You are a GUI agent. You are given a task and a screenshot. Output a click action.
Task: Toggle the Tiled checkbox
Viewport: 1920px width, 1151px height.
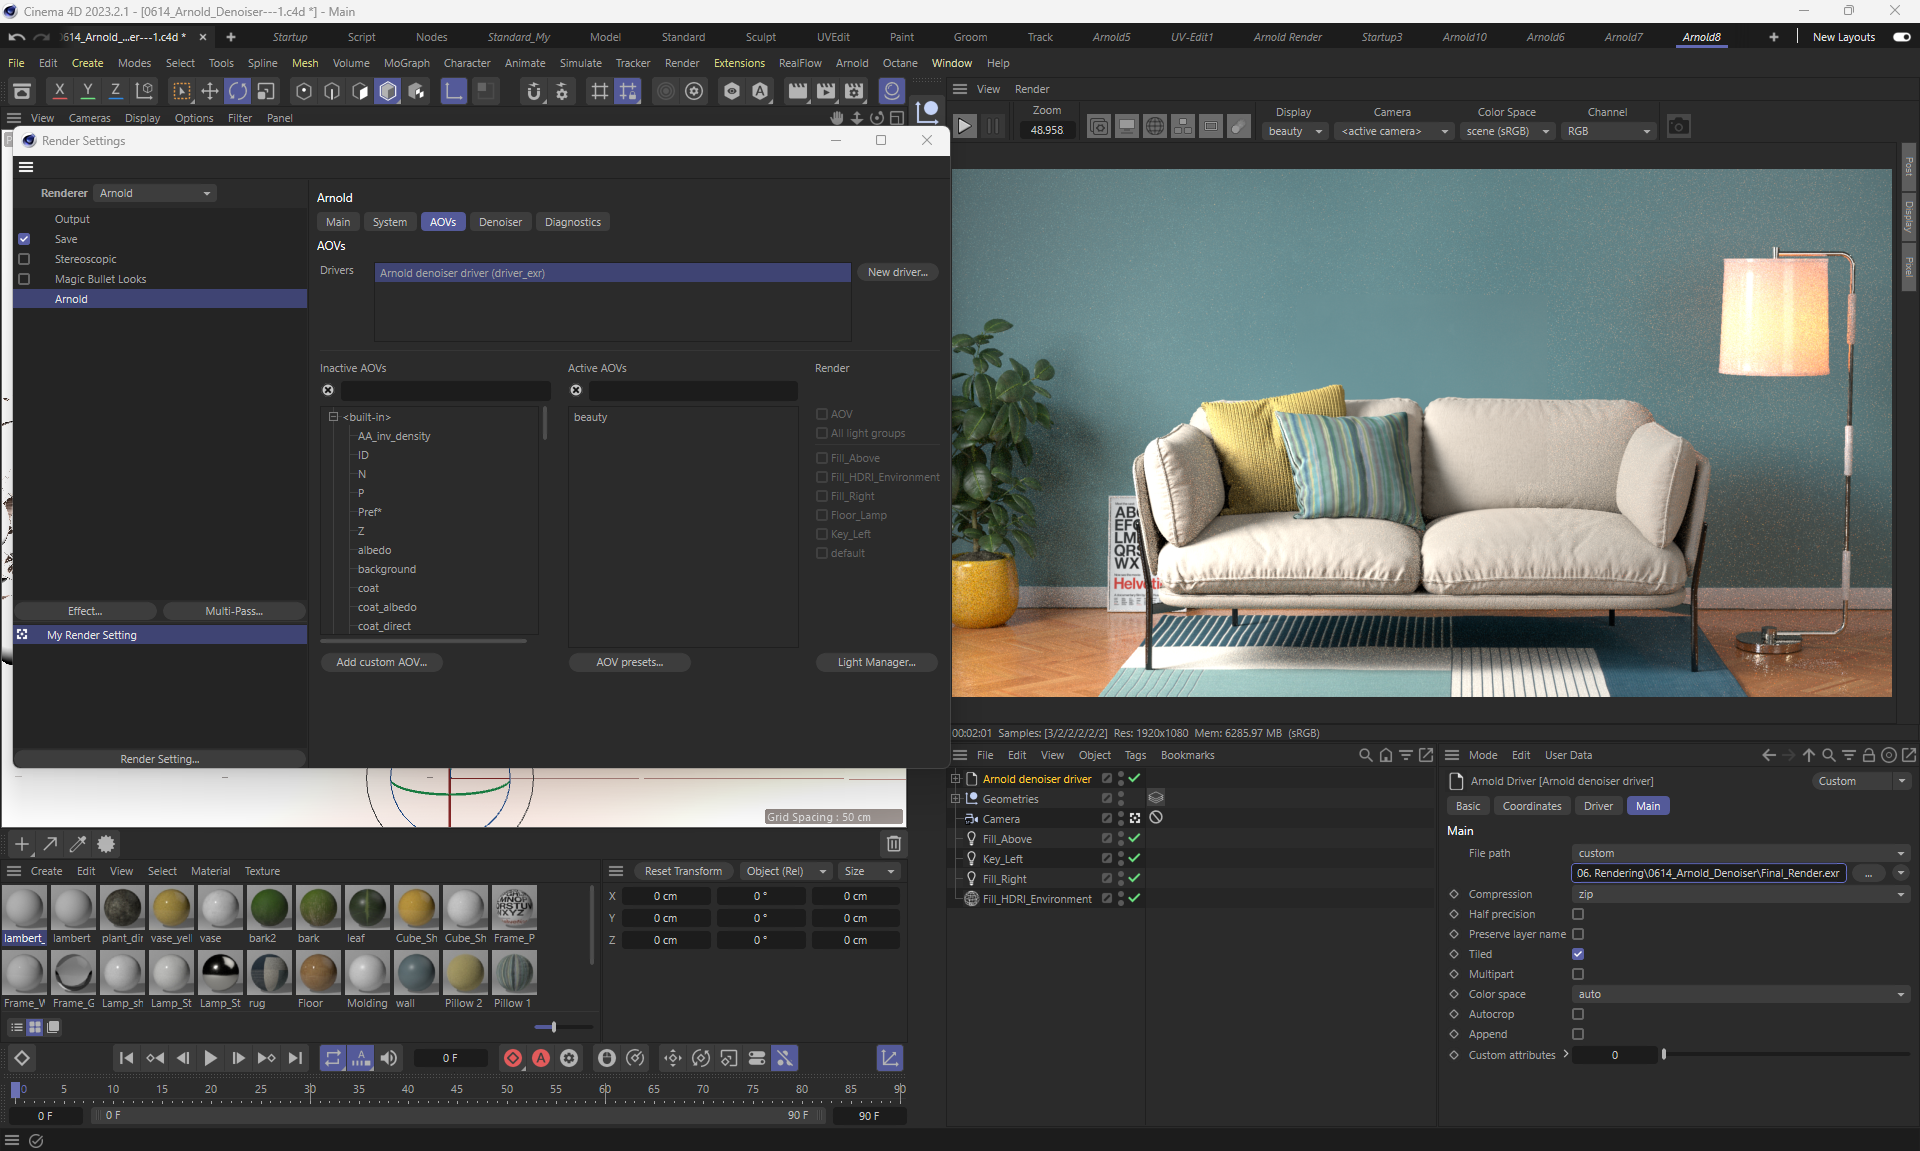coord(1578,954)
